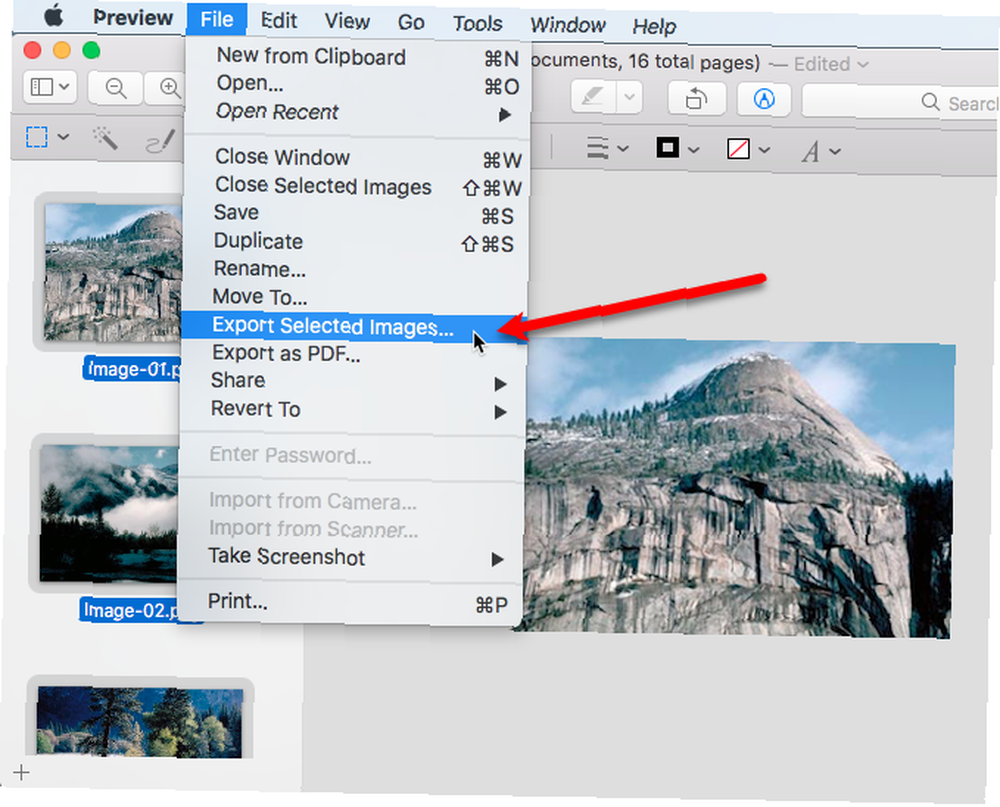
Task: Expand the selection tool options chevron
Action: (x=63, y=137)
